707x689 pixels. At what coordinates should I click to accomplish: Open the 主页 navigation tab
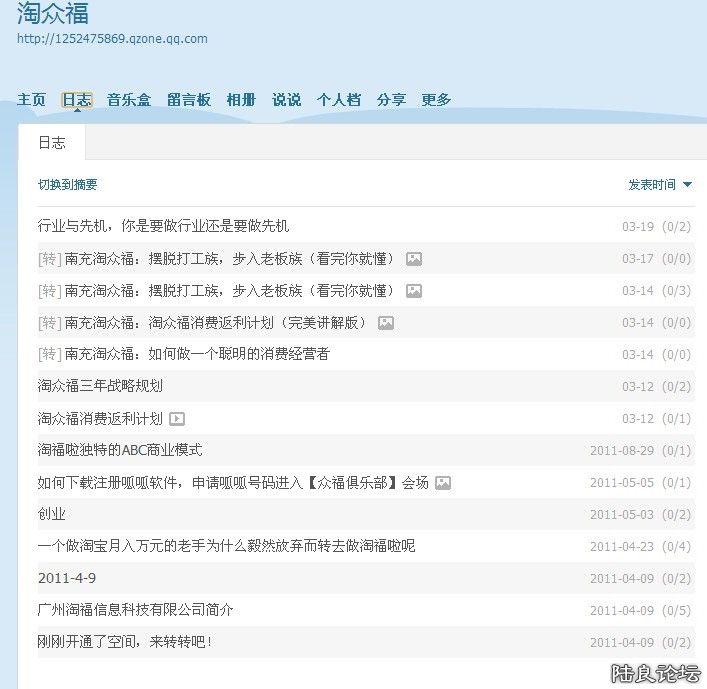tap(32, 100)
